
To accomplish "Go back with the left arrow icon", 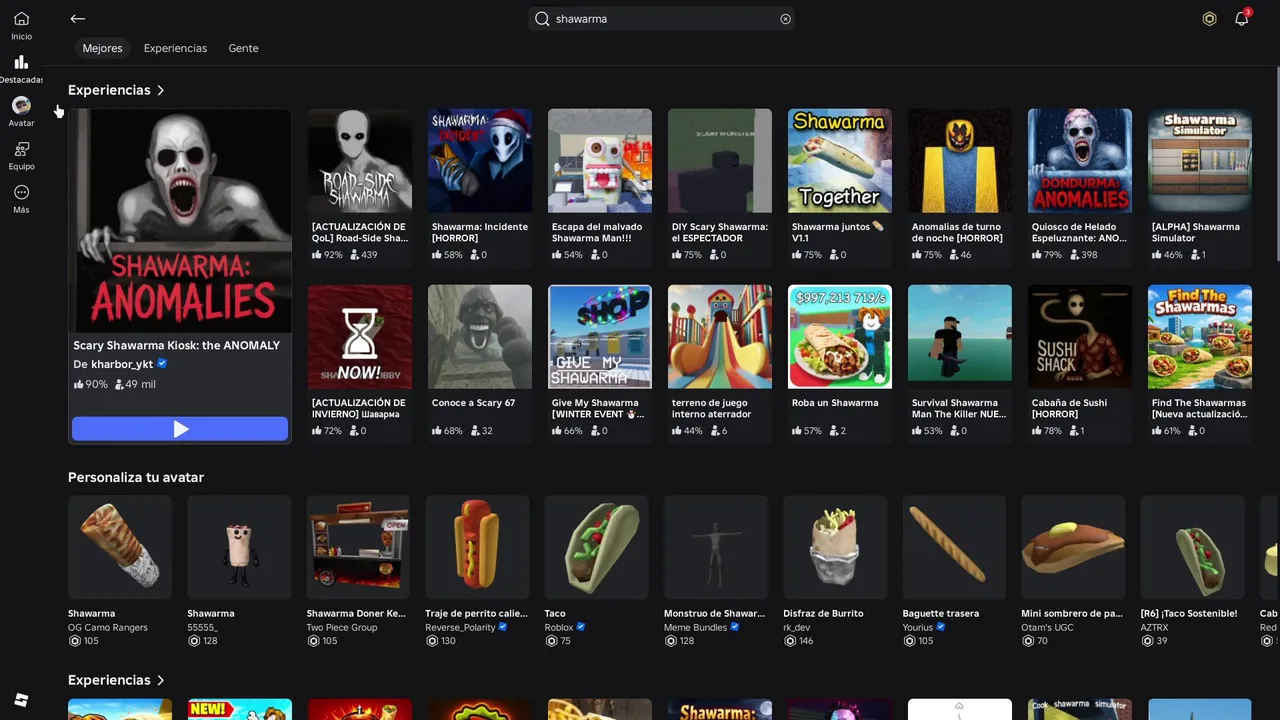I will 78,19.
